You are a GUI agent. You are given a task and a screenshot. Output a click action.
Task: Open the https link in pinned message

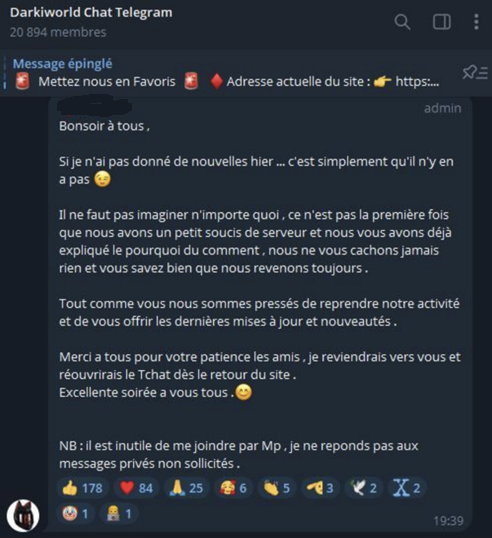[417, 82]
